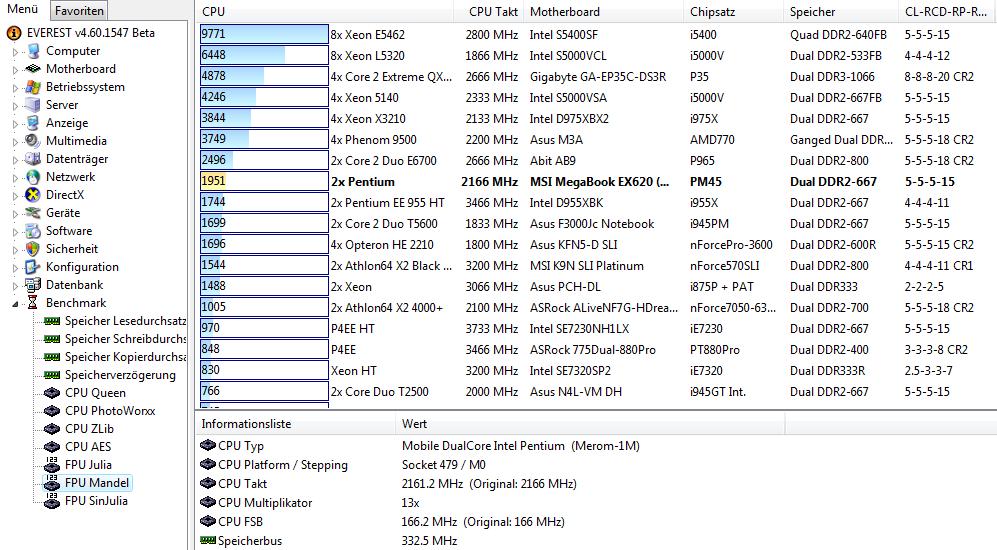Switch to the Menü tab
The width and height of the screenshot is (997, 550).
click(x=22, y=10)
